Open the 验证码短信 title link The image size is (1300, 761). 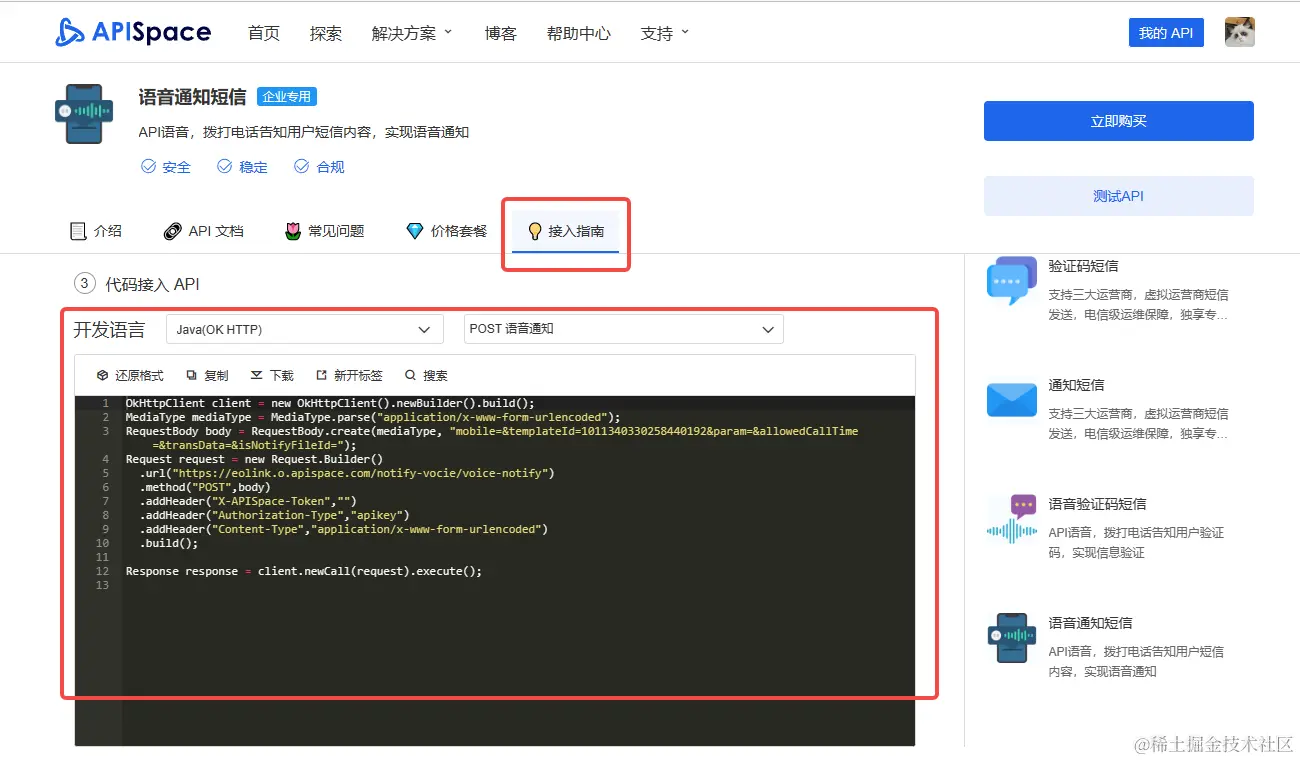1083,266
